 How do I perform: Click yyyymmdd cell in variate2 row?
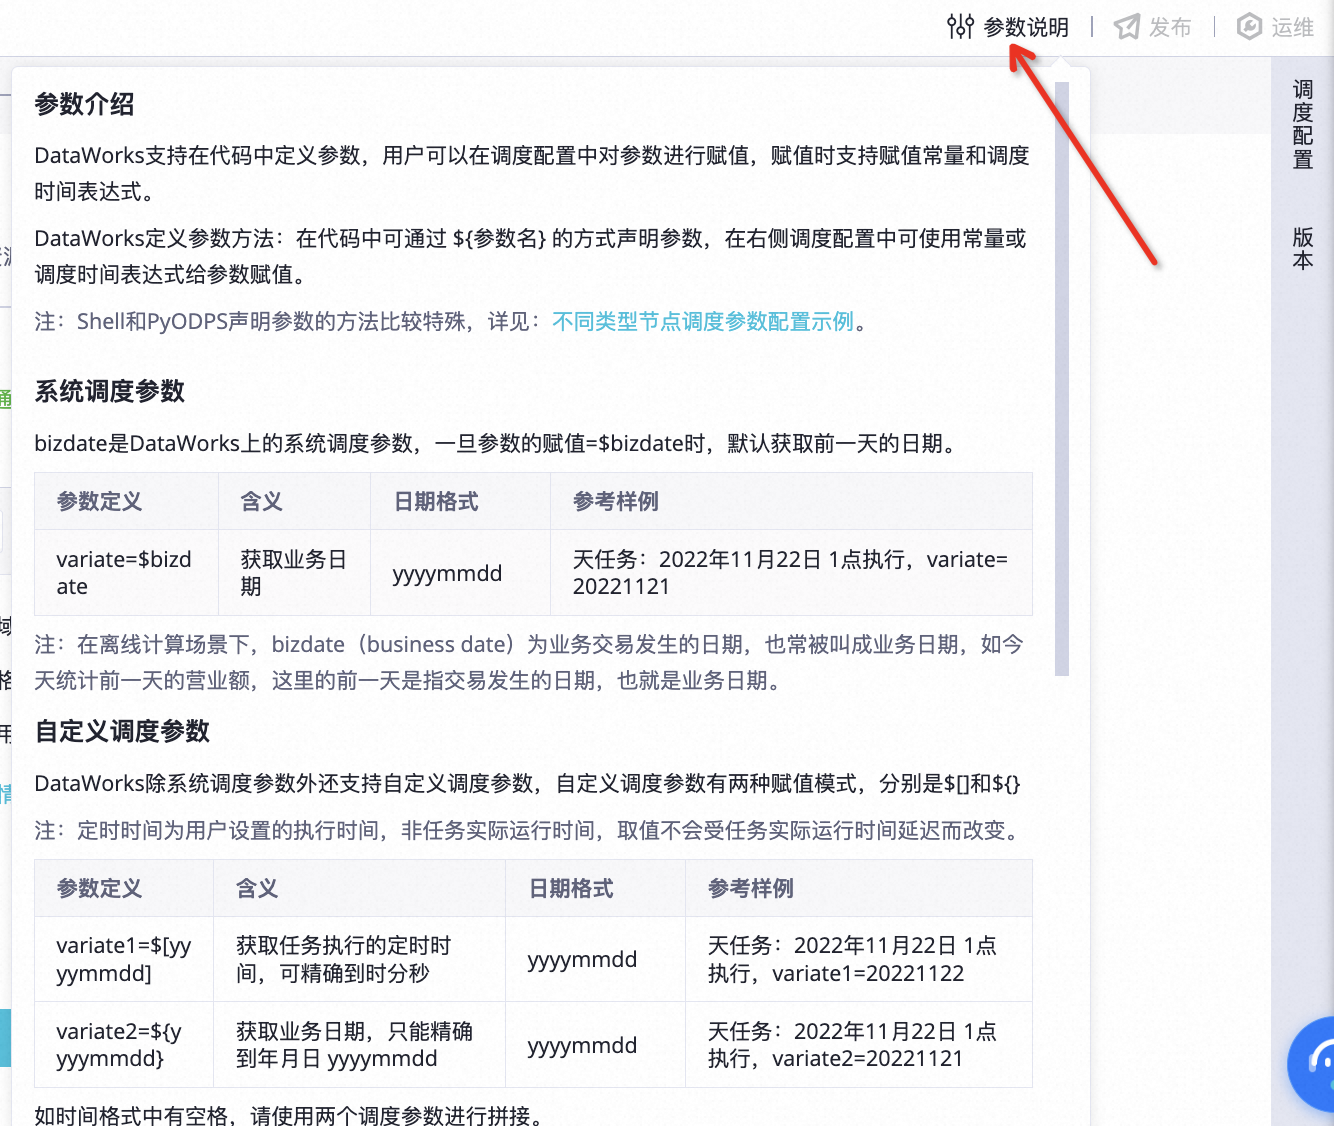tap(595, 1045)
